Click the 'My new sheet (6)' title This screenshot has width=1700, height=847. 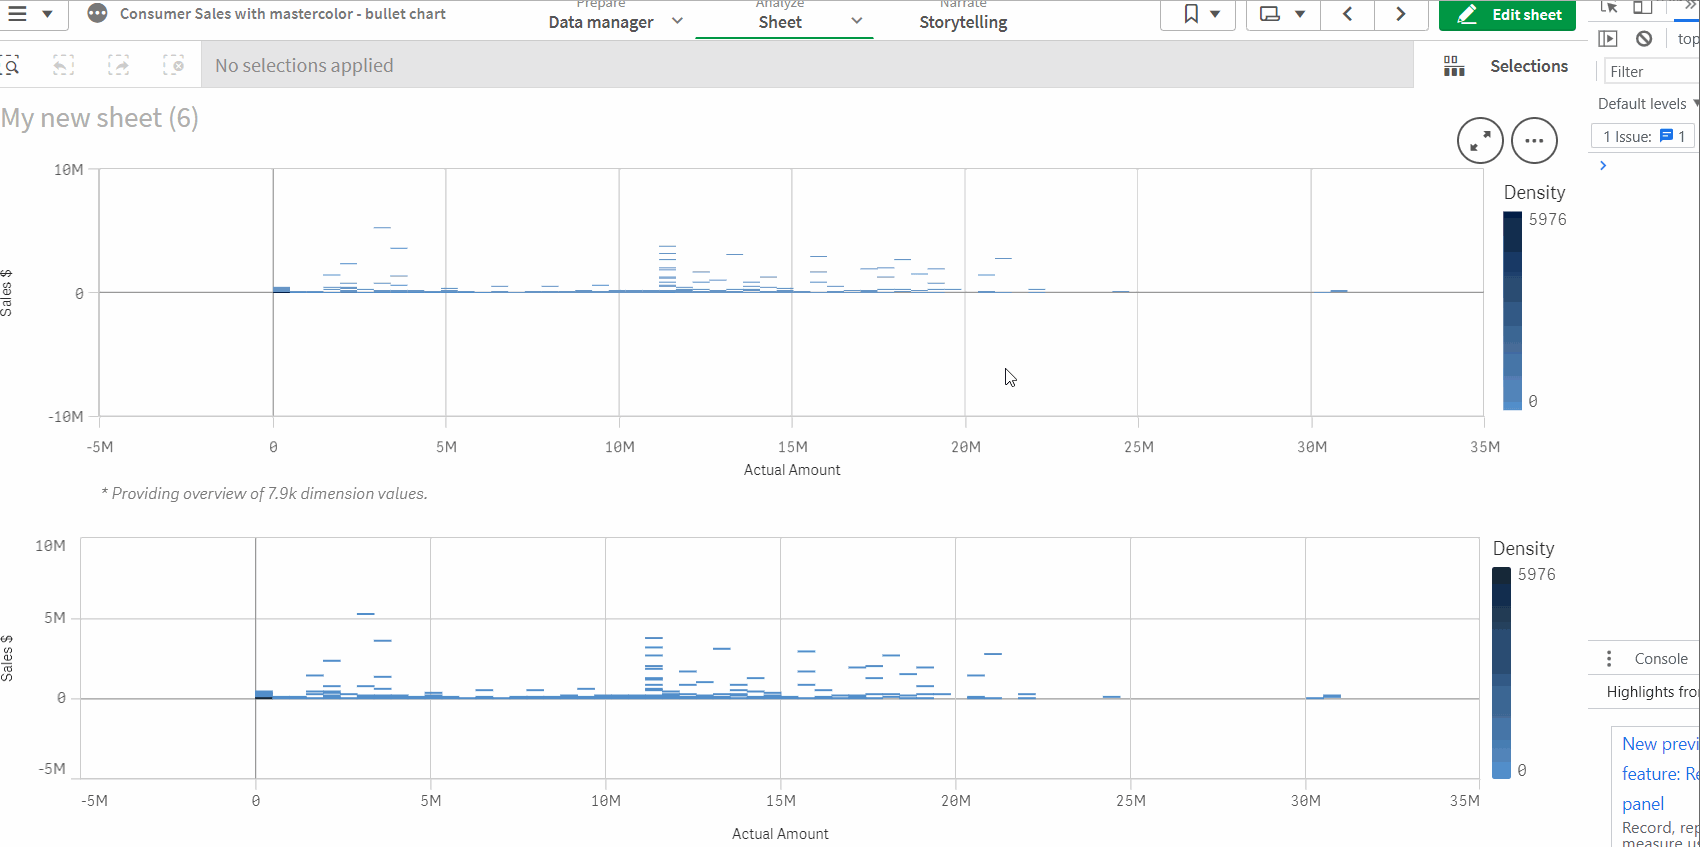(x=100, y=118)
